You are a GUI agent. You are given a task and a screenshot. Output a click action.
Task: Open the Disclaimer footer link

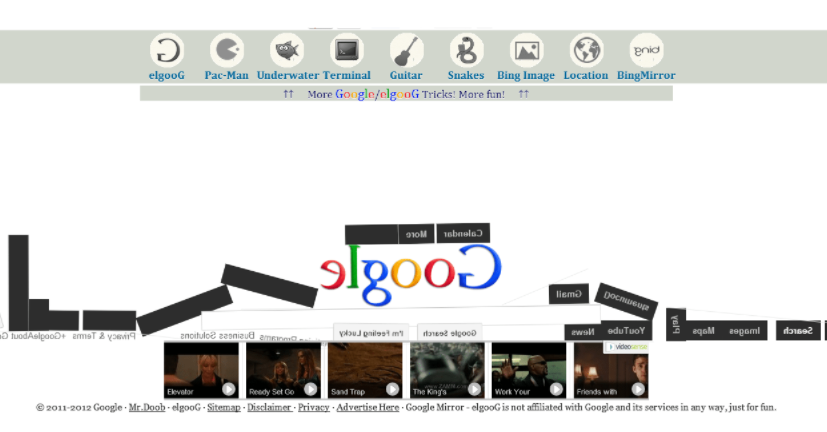pos(269,407)
